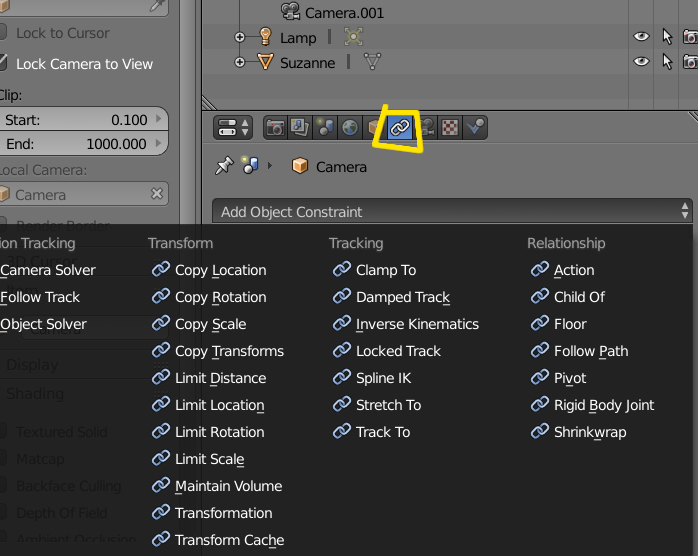Click the Camera.001 camera data icon

pyautogui.click(x=291, y=11)
